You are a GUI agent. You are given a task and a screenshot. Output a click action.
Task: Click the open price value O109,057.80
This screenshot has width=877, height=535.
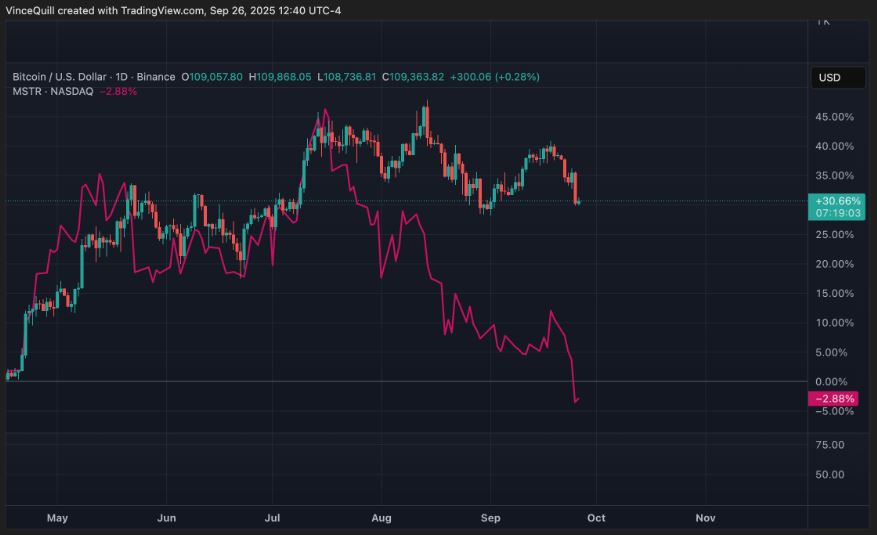(212, 77)
